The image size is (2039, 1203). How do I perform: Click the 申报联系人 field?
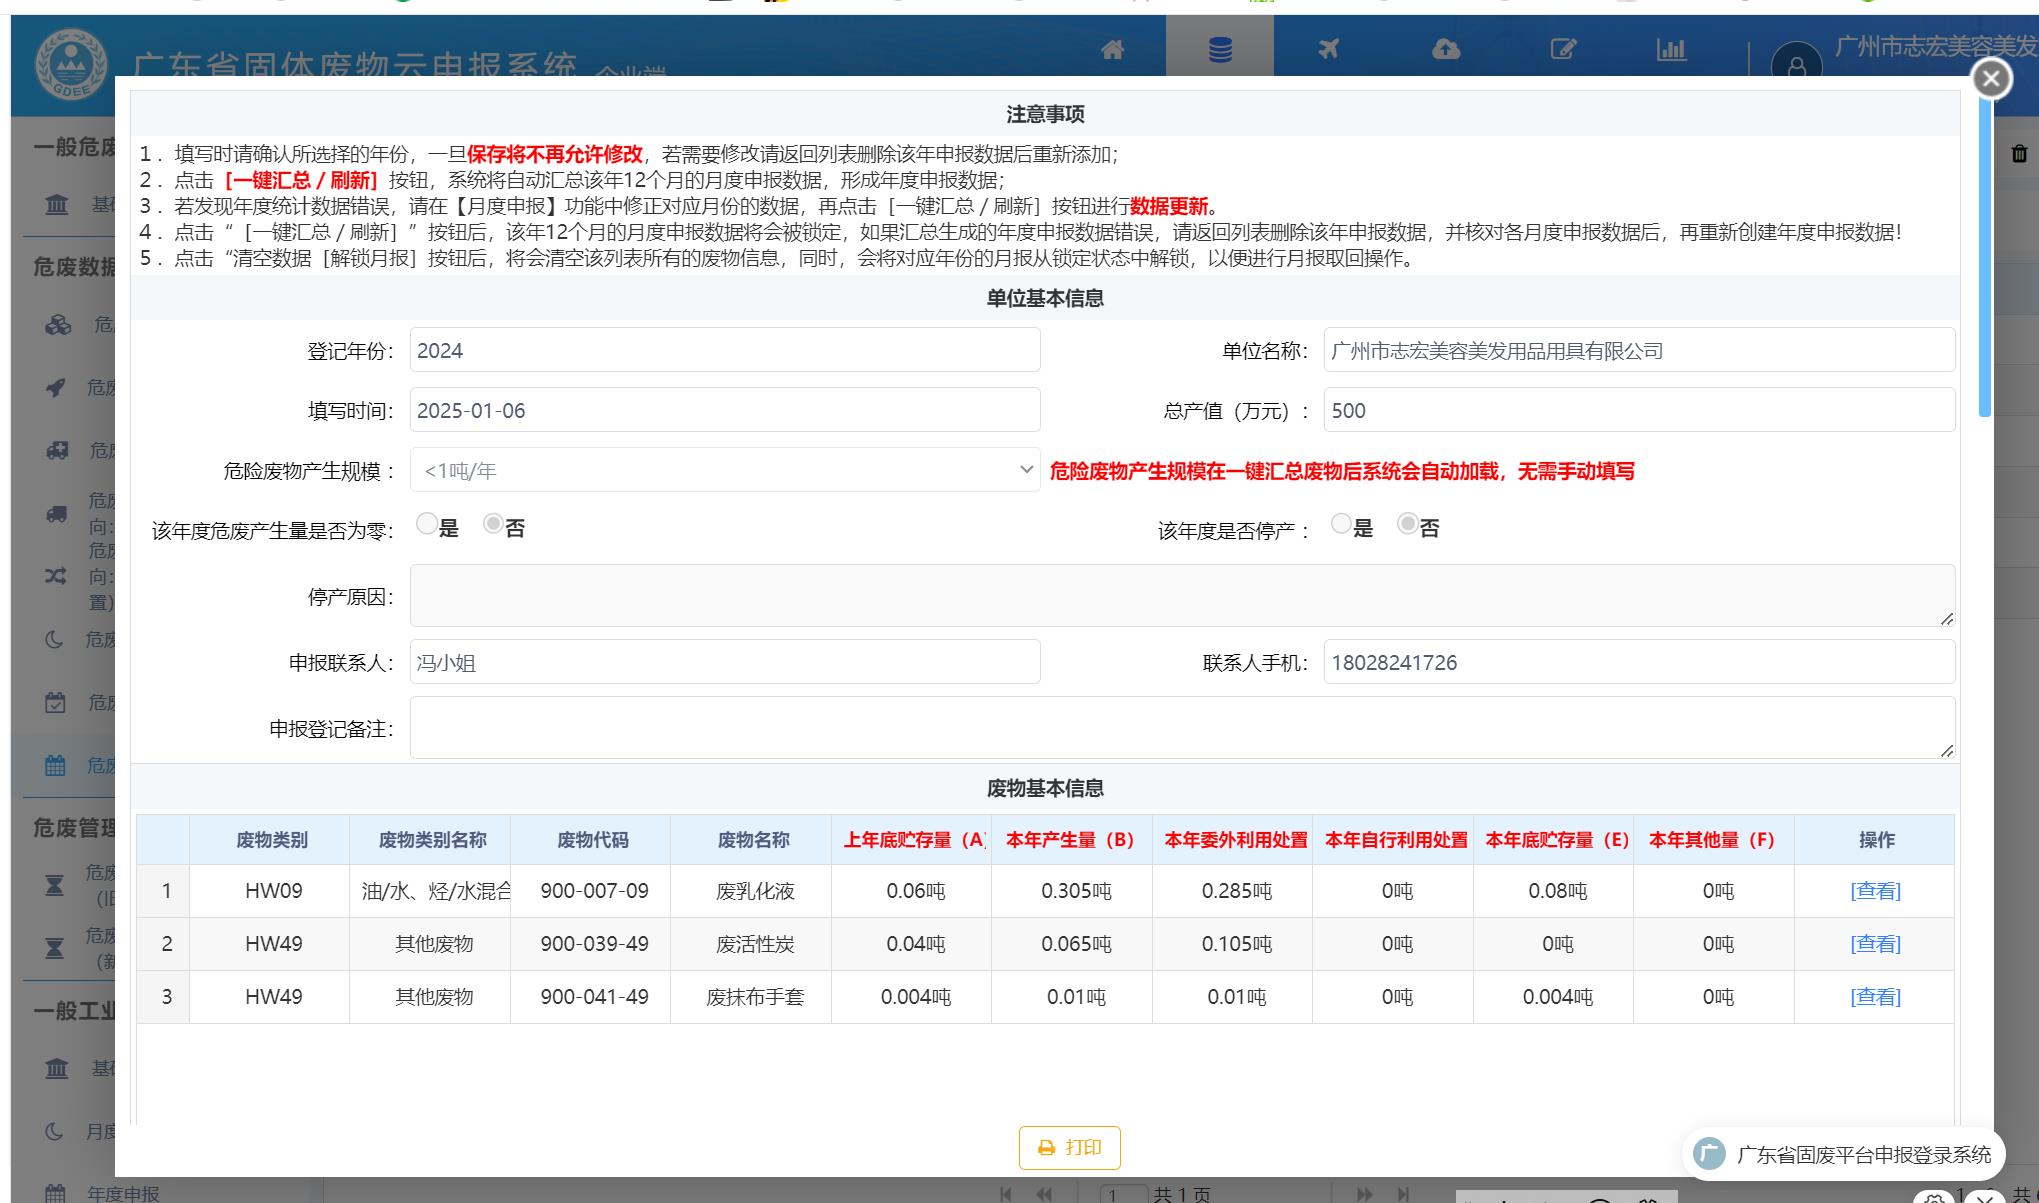click(725, 662)
